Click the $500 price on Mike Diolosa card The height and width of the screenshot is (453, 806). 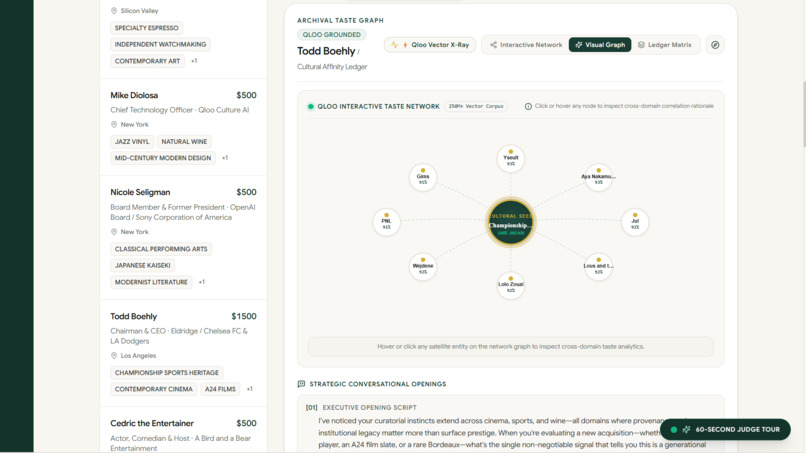tap(246, 95)
